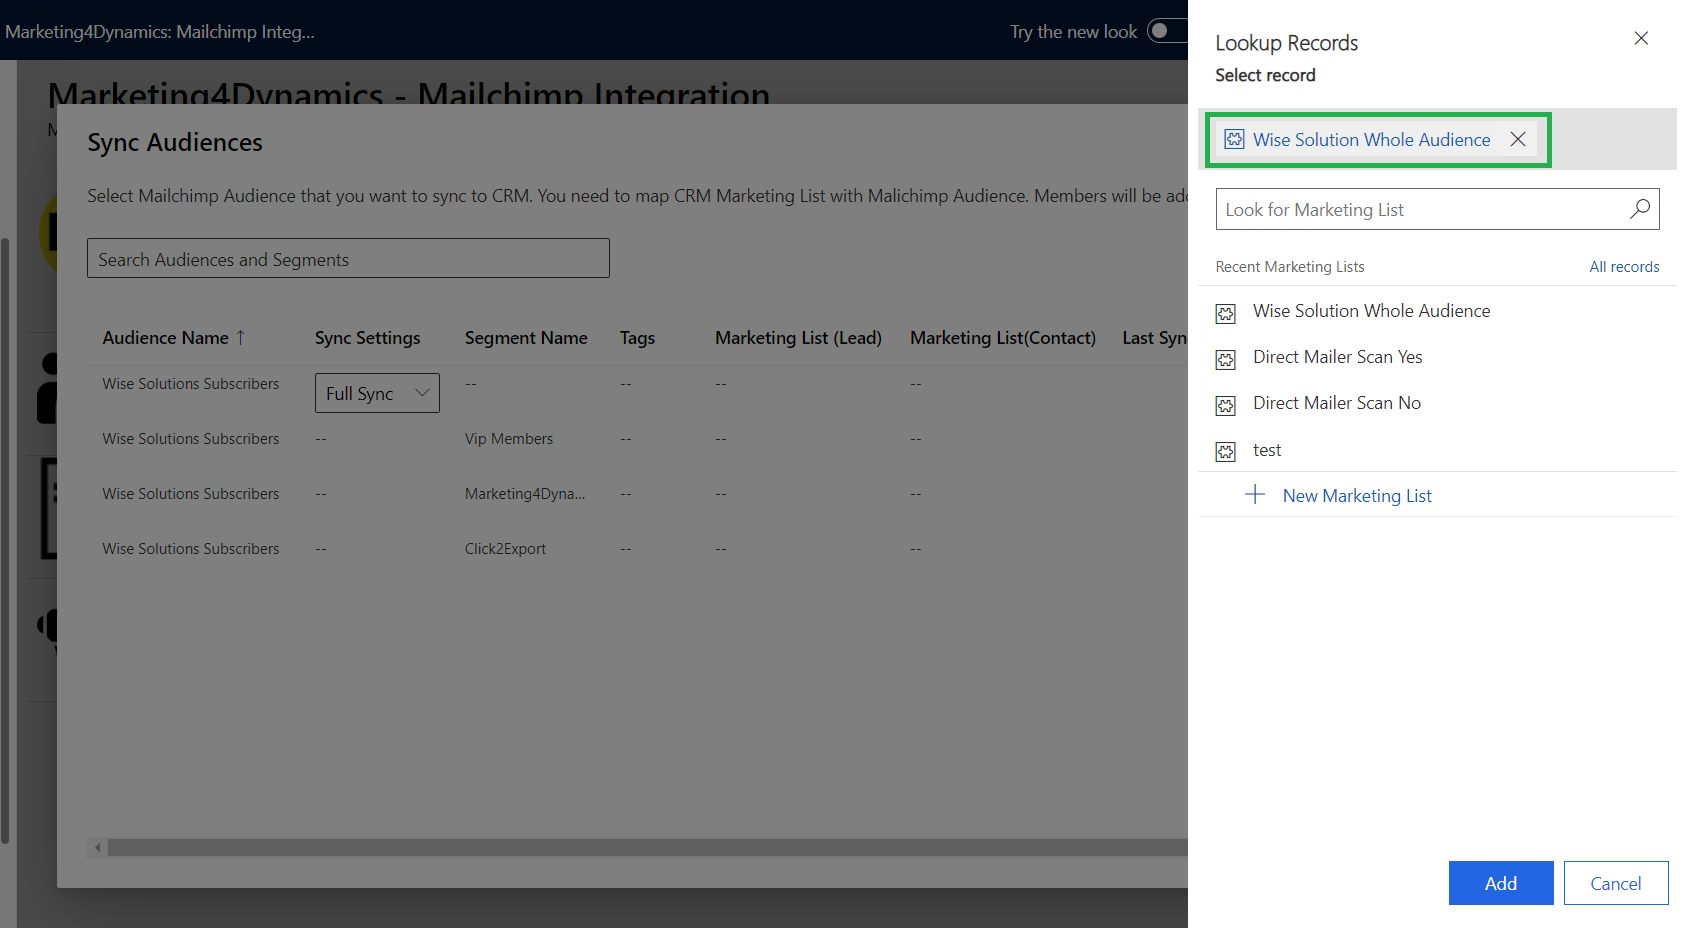Select Wise Solution Whole Audience from recent list

click(x=1371, y=311)
